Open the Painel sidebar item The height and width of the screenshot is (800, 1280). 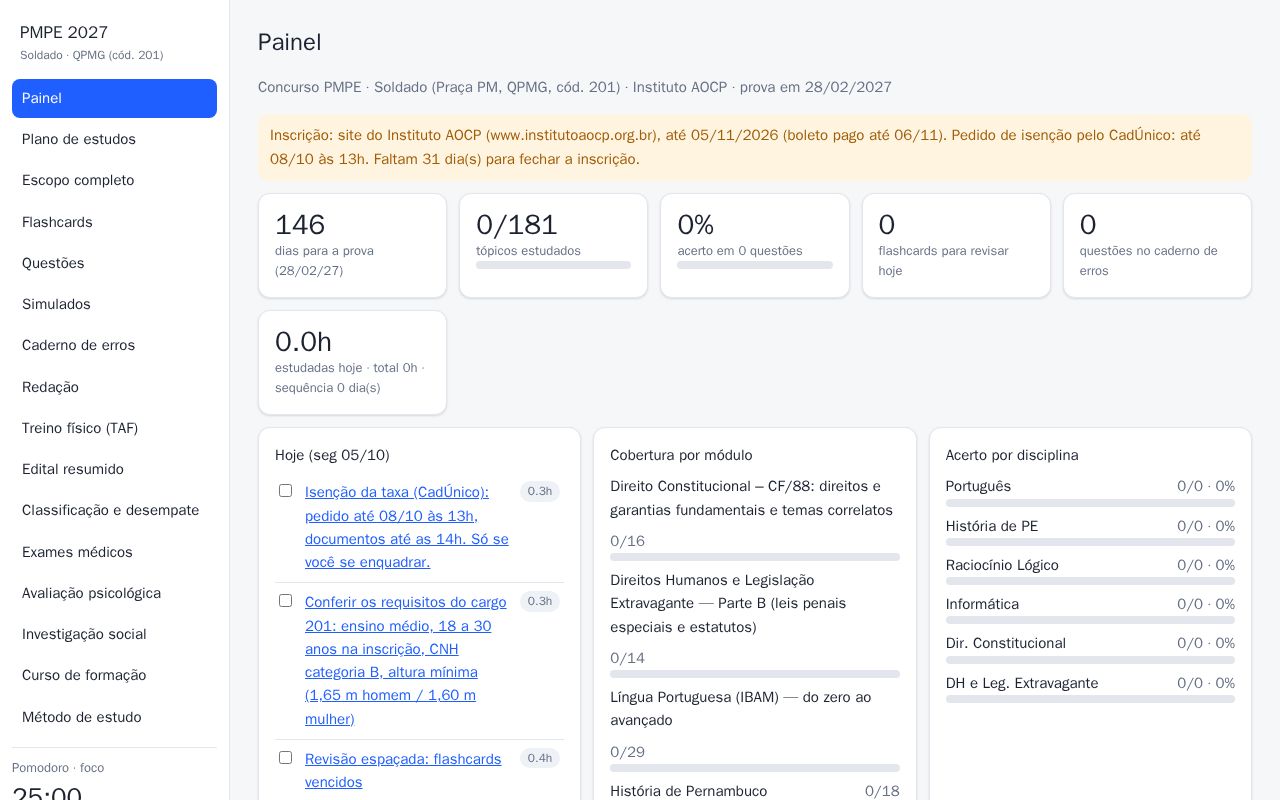[114, 98]
